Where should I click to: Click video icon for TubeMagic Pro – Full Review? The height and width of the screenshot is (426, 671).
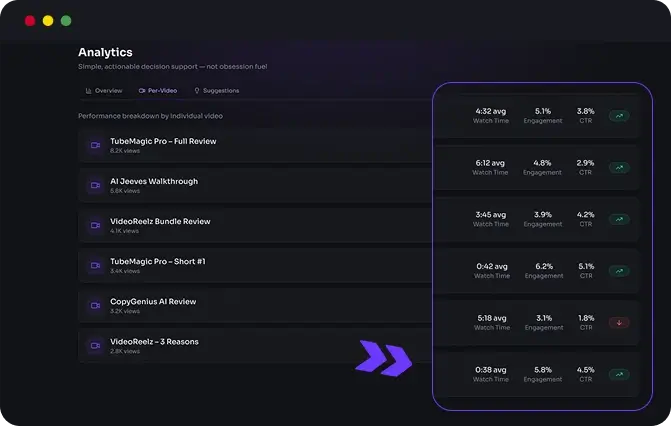coord(95,145)
